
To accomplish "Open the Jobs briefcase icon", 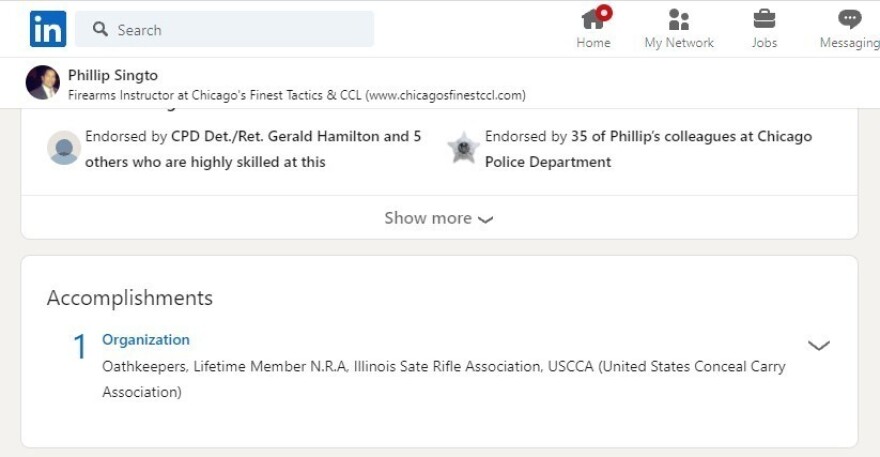I will point(764,29).
